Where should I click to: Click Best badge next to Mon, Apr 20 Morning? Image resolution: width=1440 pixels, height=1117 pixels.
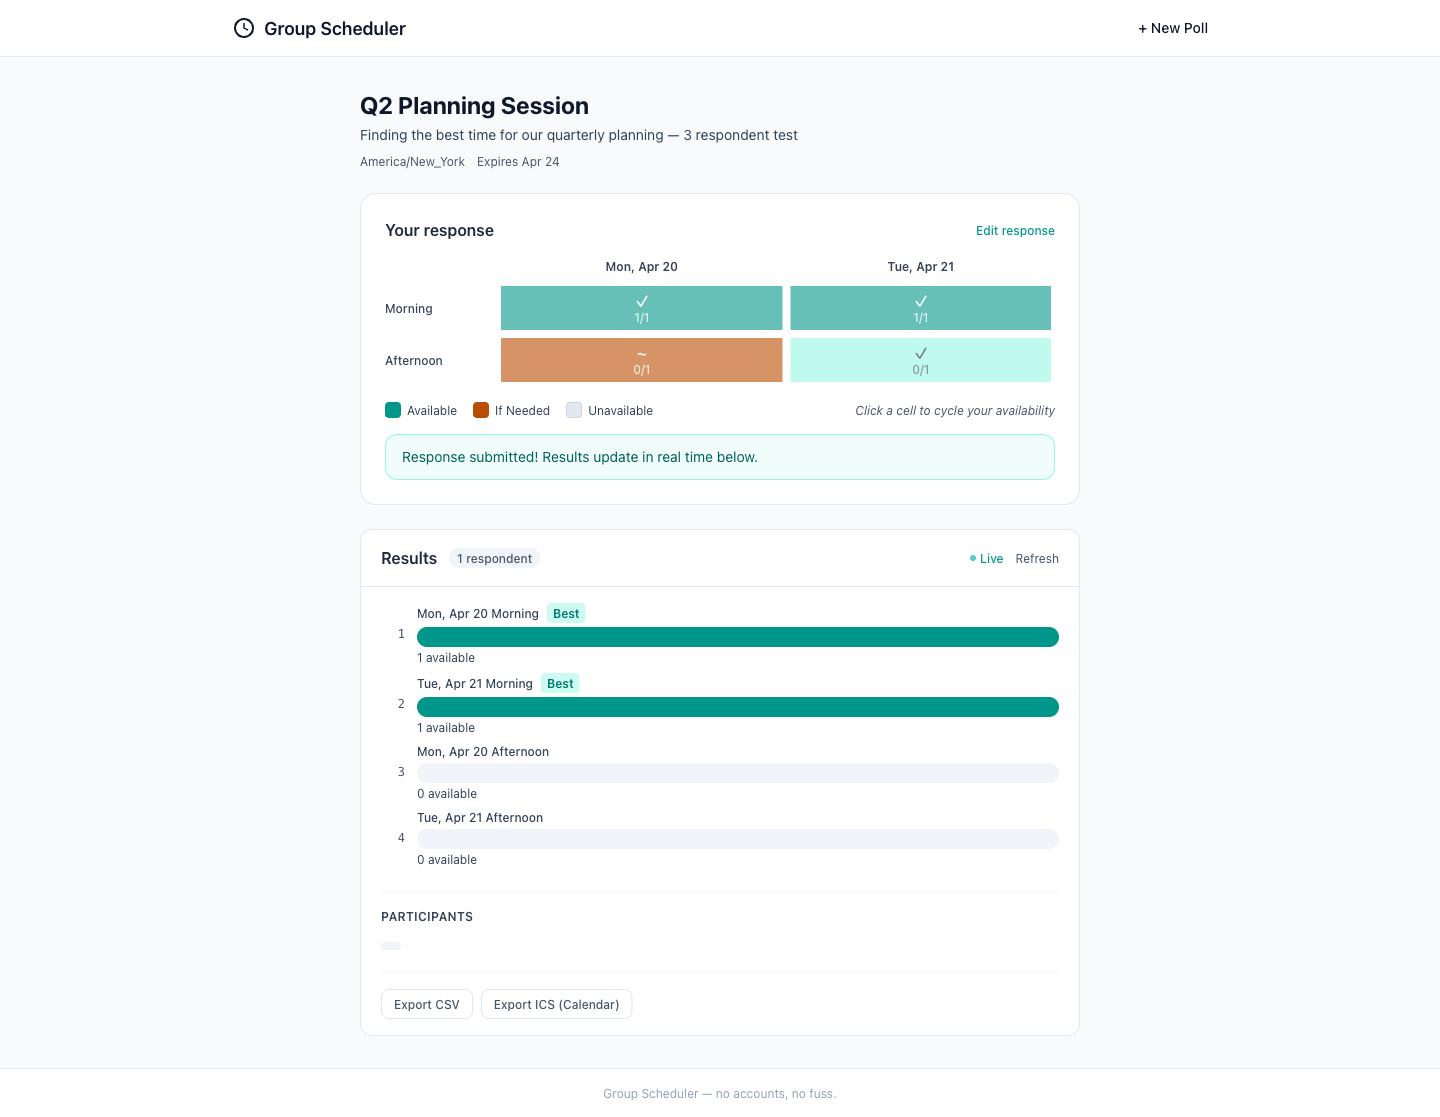click(566, 614)
